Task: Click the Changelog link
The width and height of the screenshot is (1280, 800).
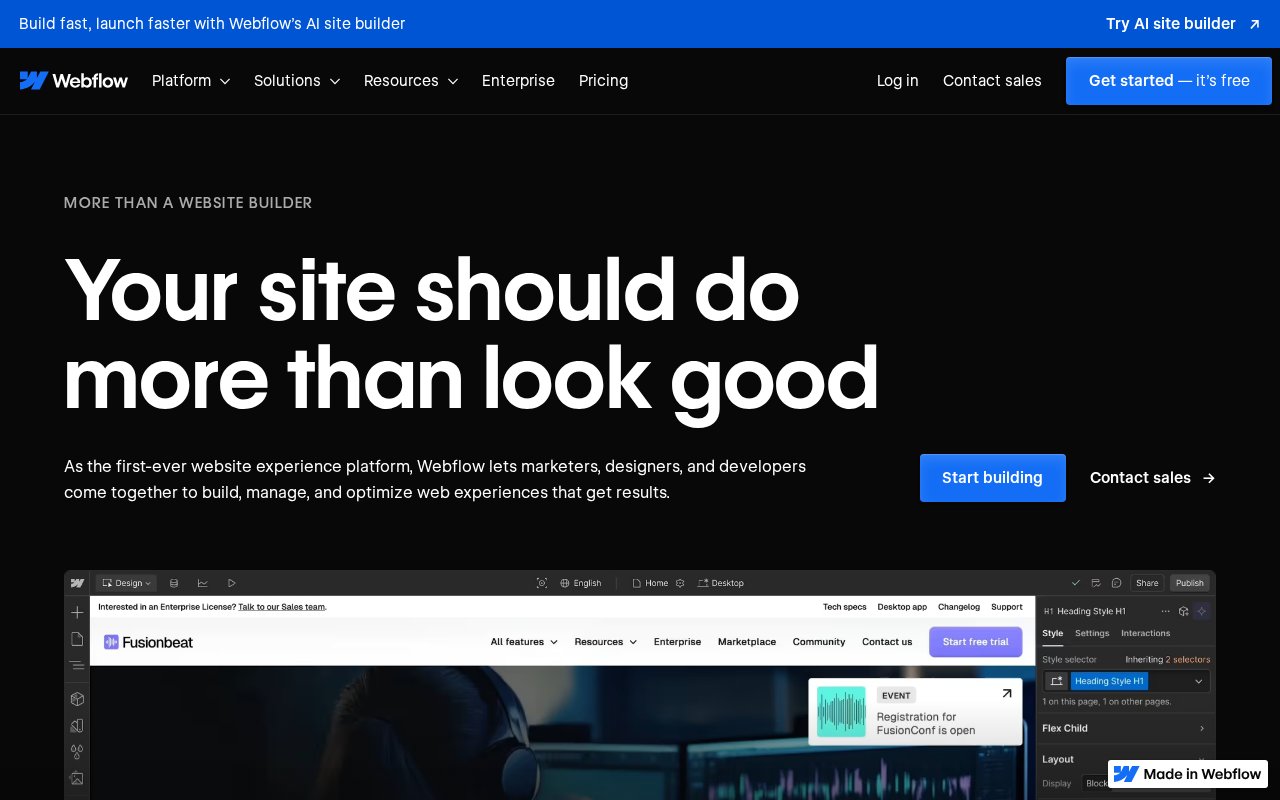Action: tap(959, 607)
